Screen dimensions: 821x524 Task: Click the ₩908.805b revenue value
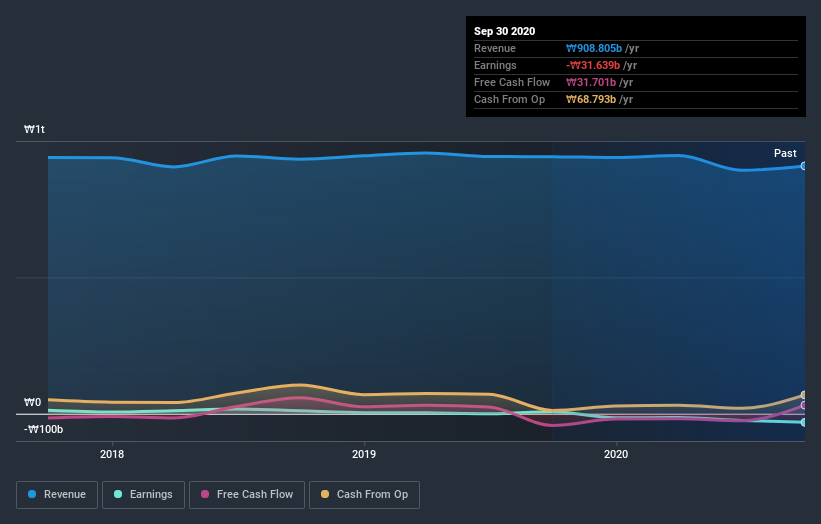[x=594, y=48]
